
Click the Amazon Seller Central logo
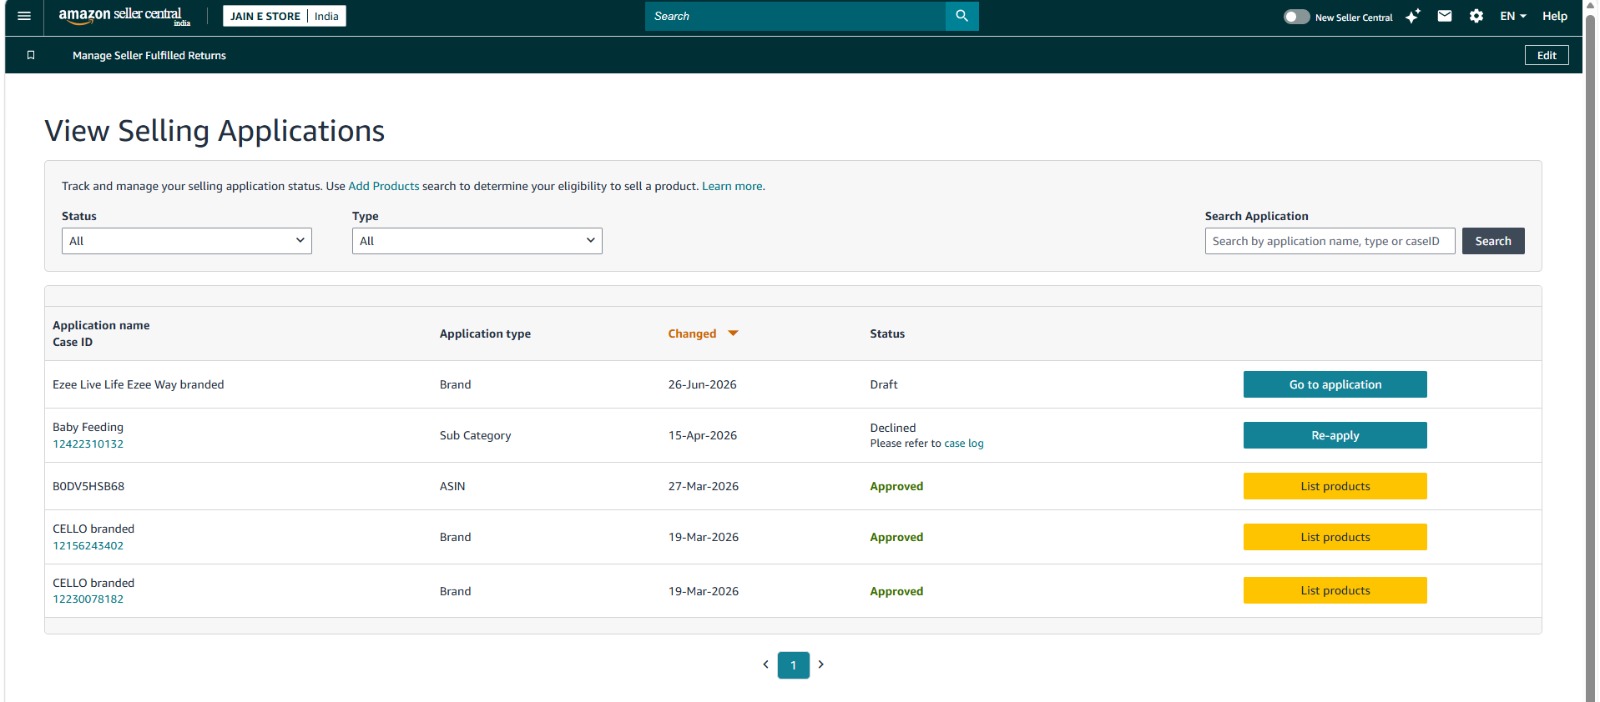point(124,16)
